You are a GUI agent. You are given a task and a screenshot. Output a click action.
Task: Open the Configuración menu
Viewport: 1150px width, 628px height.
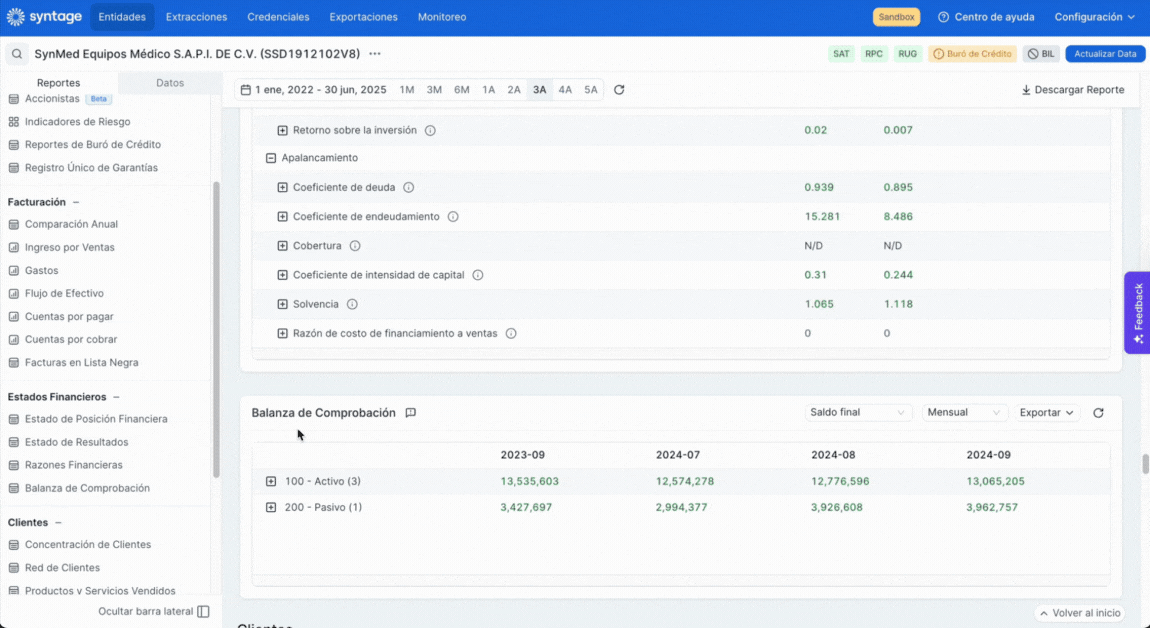click(x=1094, y=17)
